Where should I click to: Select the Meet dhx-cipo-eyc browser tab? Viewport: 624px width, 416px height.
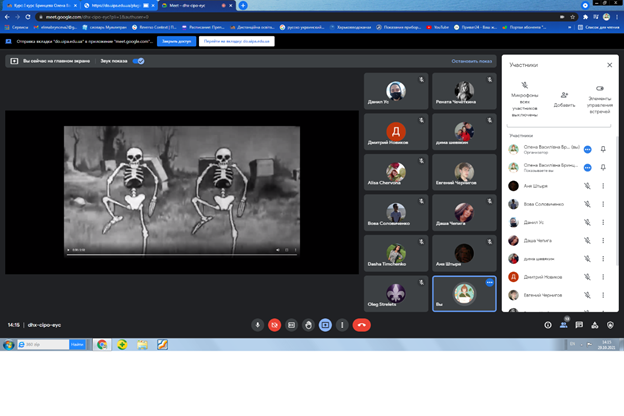point(197,6)
